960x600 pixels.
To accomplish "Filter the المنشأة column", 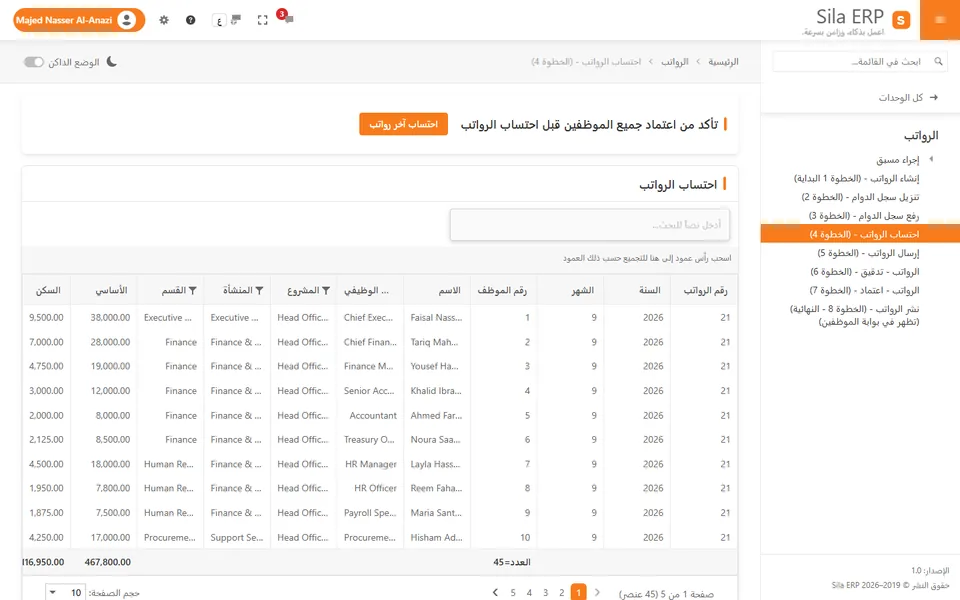I will pyautogui.click(x=259, y=290).
